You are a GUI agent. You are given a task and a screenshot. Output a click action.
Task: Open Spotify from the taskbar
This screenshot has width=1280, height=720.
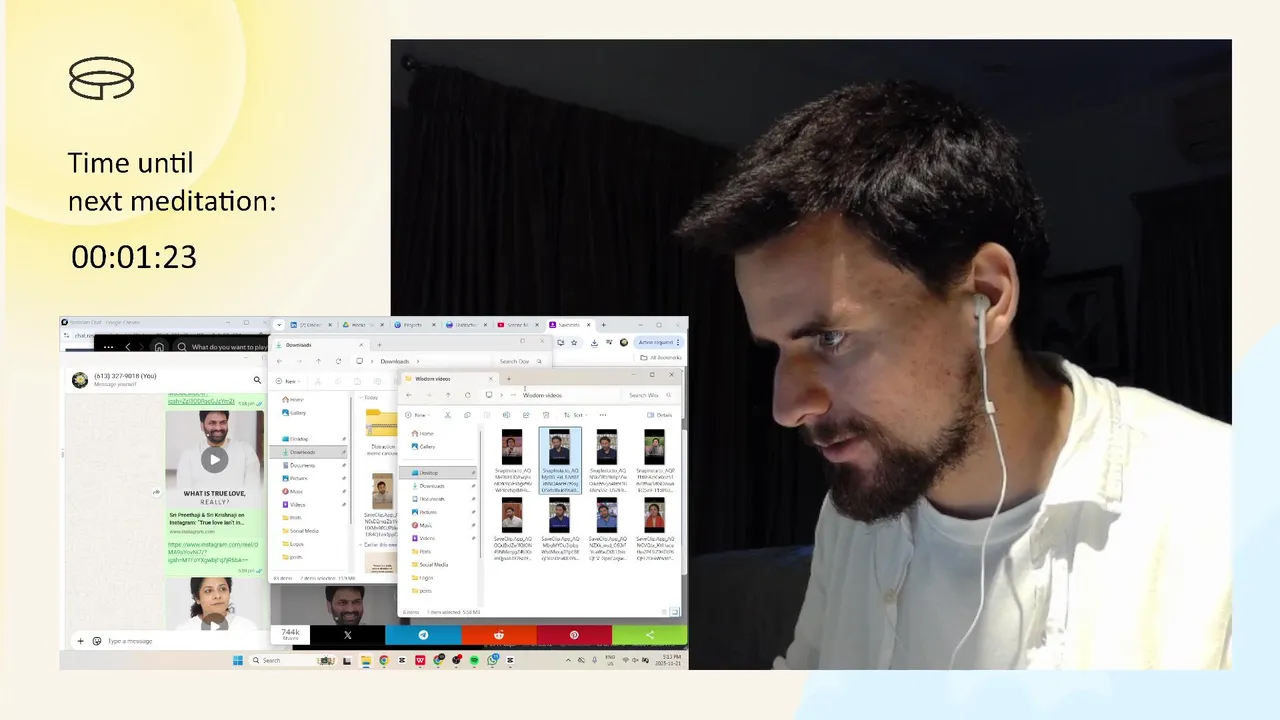click(x=475, y=660)
